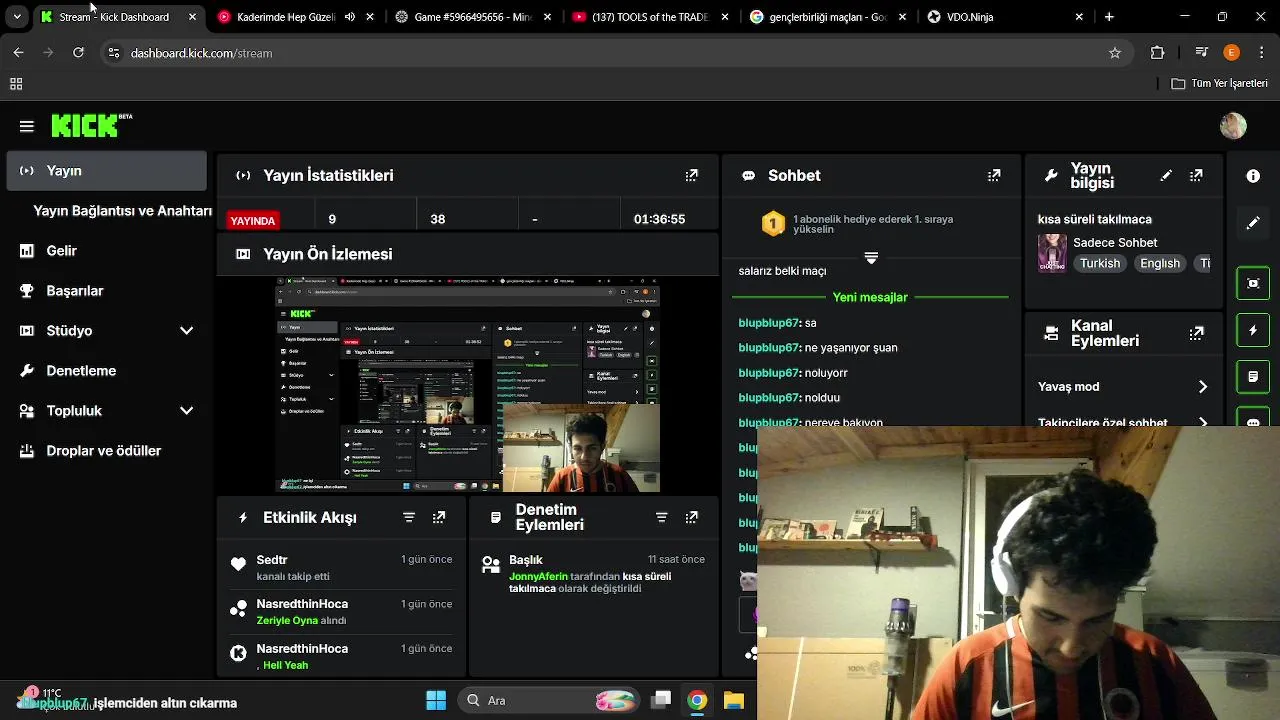This screenshot has width=1280, height=720.
Task: Click the green preview frame icon on the right rail
Action: tap(1253, 283)
